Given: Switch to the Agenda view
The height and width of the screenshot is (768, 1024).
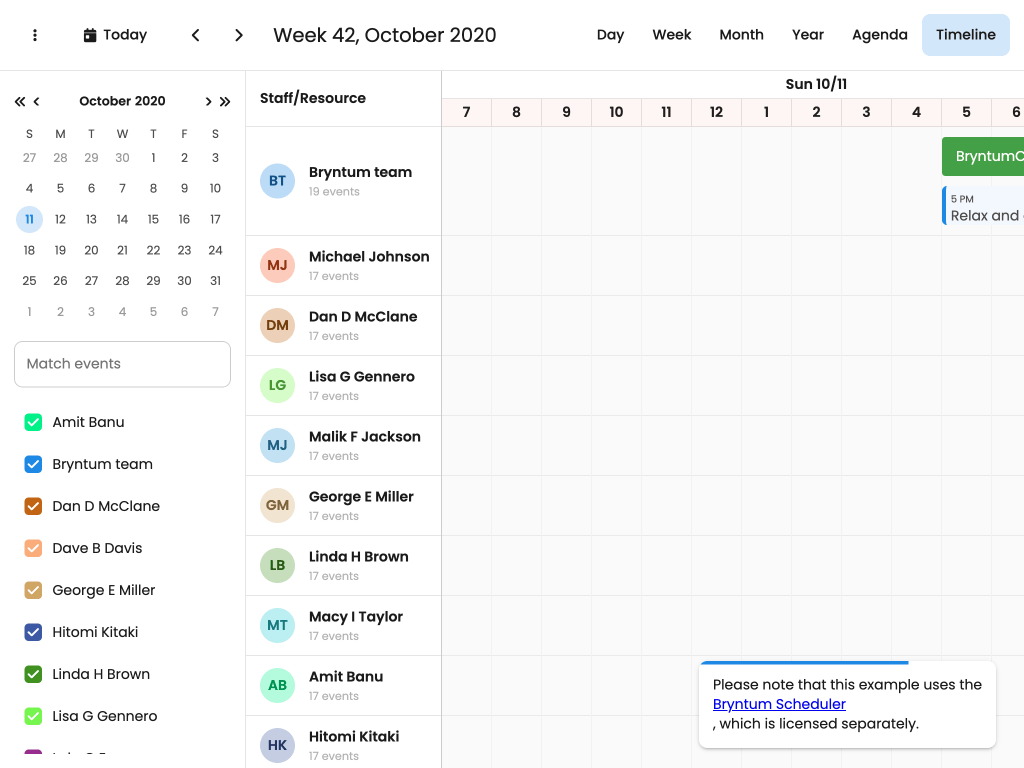Looking at the screenshot, I should pyautogui.click(x=879, y=35).
